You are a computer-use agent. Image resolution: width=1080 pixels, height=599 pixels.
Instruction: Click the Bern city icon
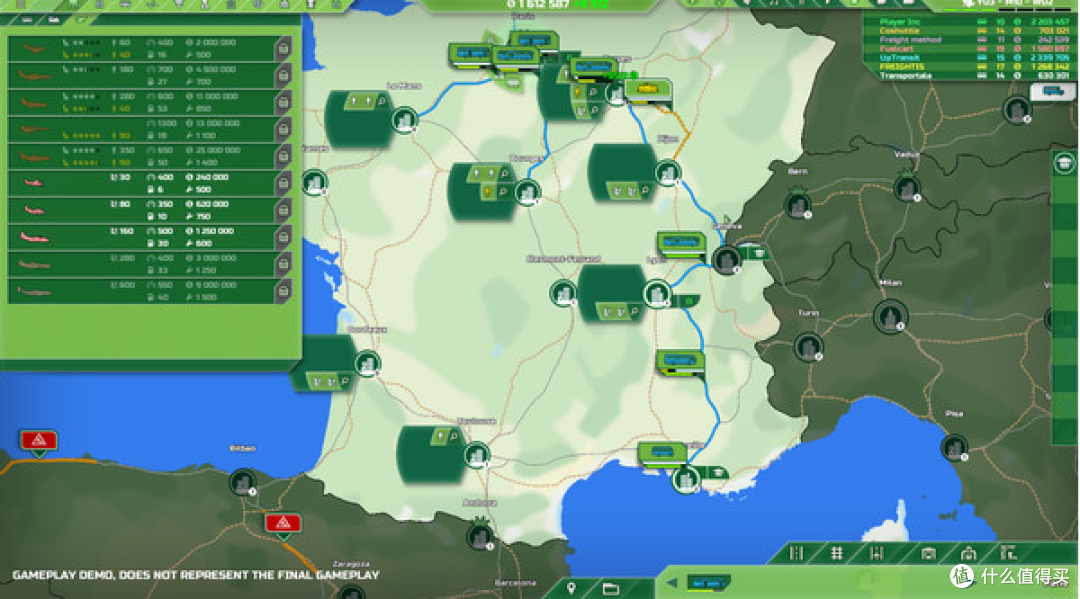[798, 205]
